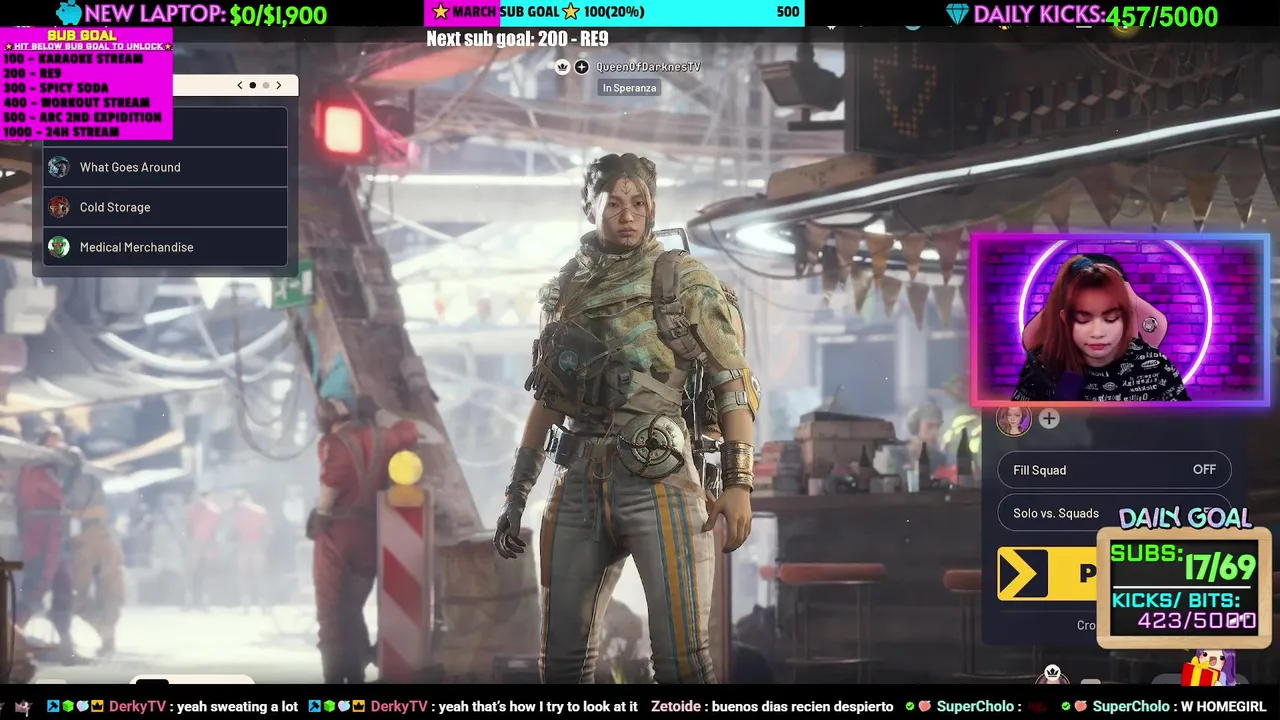Image resolution: width=1280 pixels, height=720 pixels.
Task: Open the What Goes Around quest
Action: (x=165, y=167)
